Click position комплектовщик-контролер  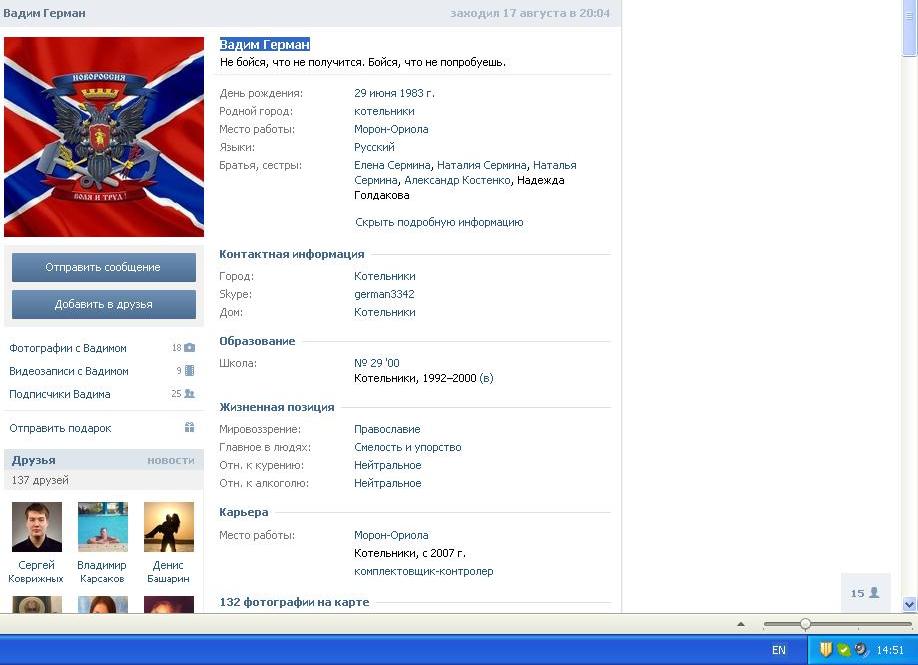[423, 571]
